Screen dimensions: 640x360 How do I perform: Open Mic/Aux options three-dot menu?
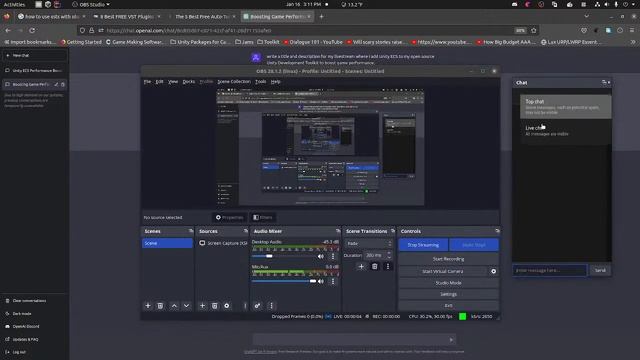click(x=333, y=281)
